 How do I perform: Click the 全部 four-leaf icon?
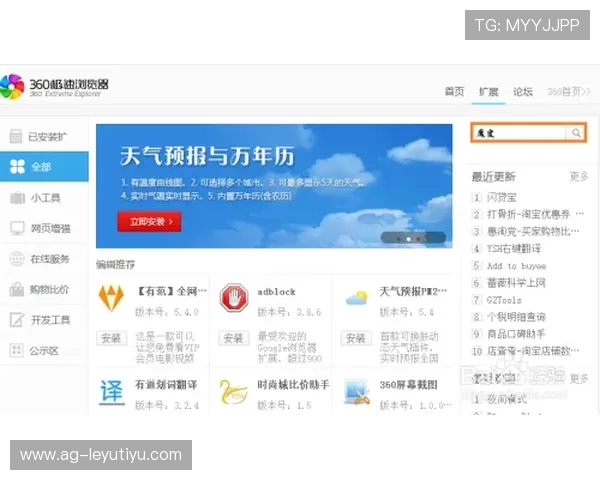tap(17, 167)
